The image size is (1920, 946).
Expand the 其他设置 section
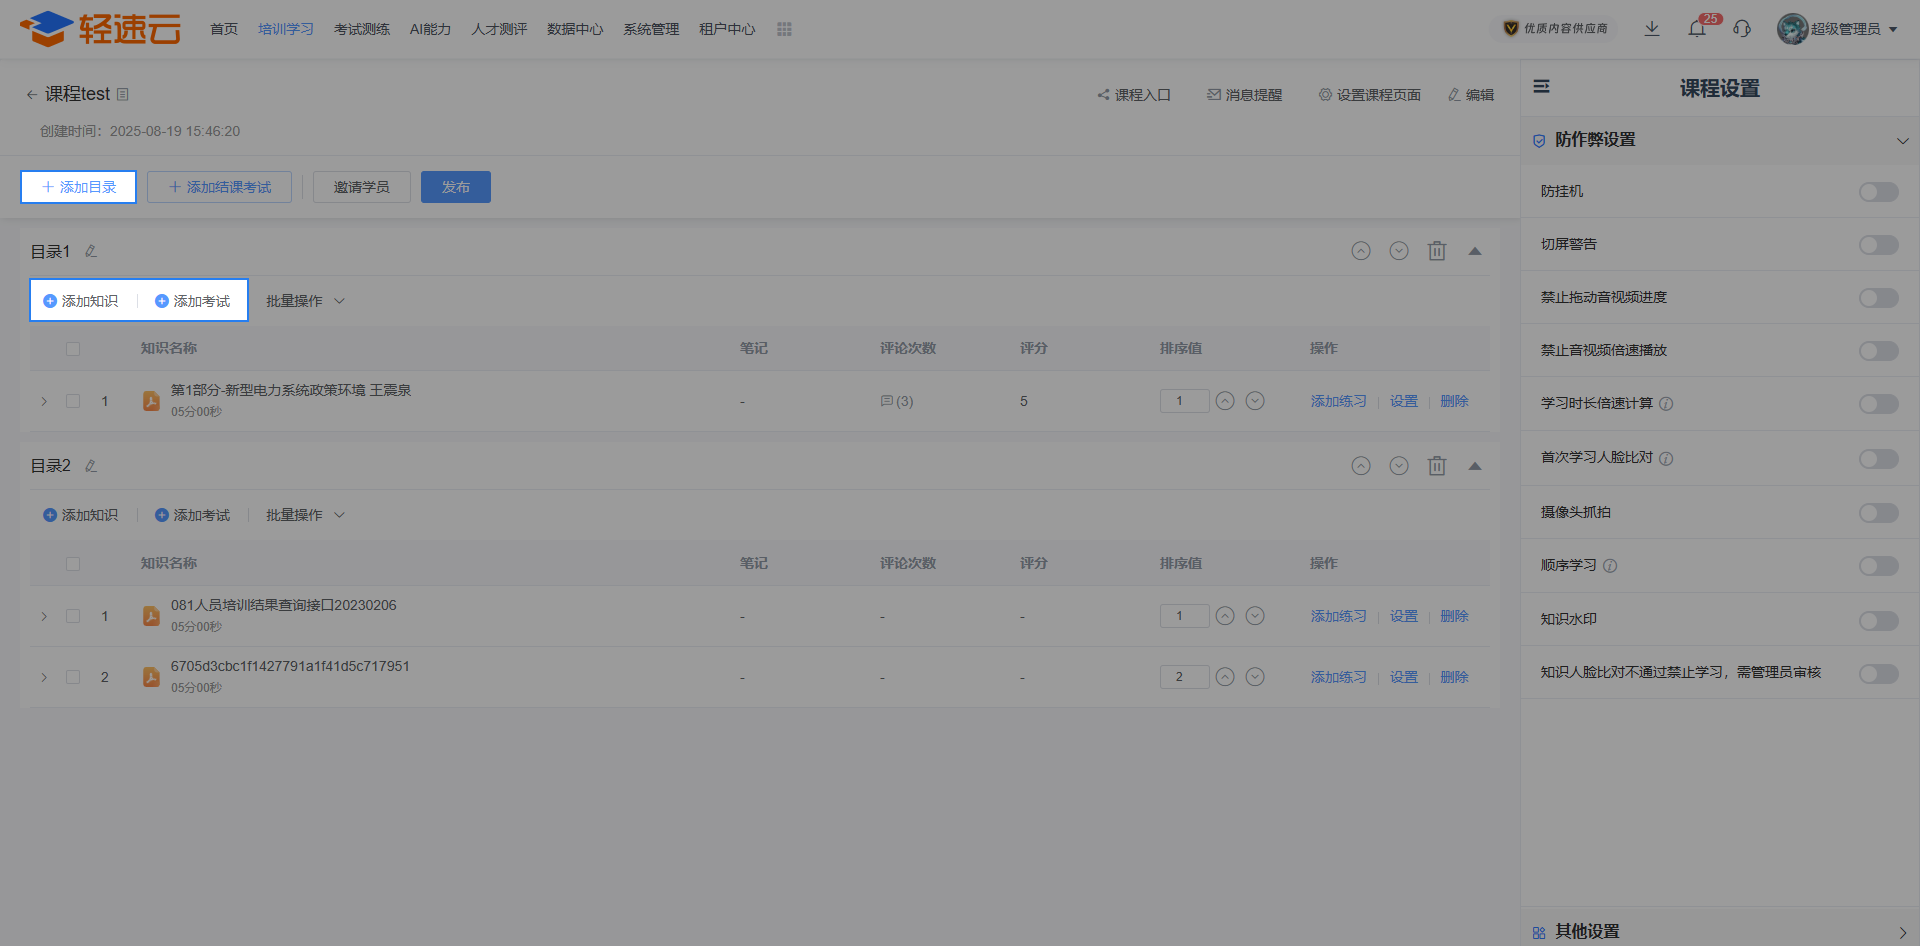click(1720, 931)
